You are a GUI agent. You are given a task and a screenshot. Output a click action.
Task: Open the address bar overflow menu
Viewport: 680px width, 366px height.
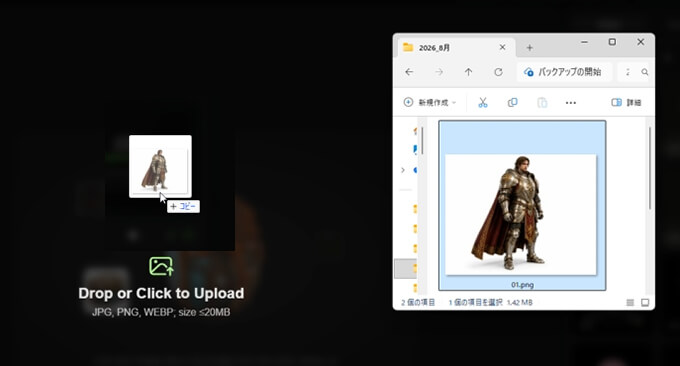point(628,72)
